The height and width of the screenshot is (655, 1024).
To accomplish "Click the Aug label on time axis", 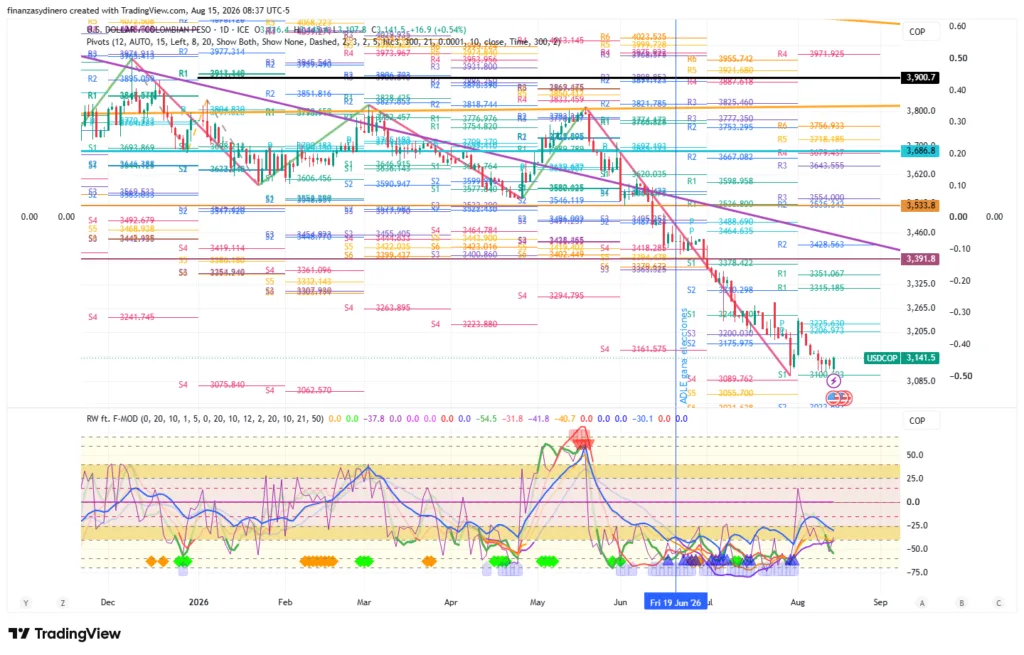I will [797, 602].
